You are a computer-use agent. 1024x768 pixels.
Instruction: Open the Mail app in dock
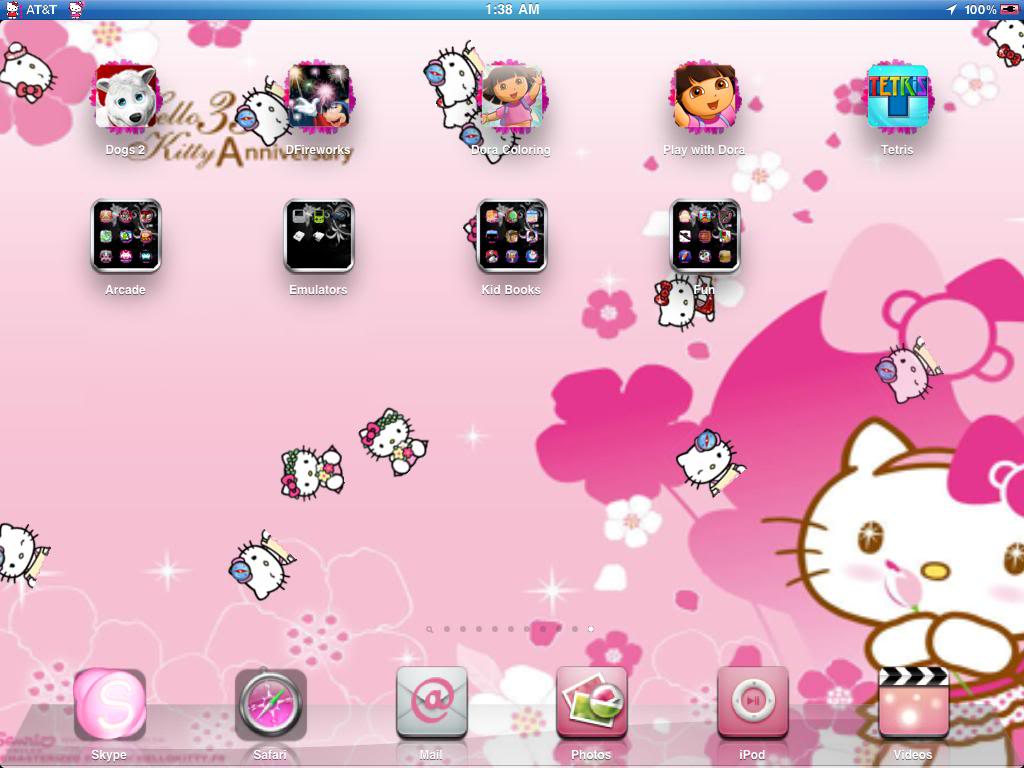[x=431, y=703]
